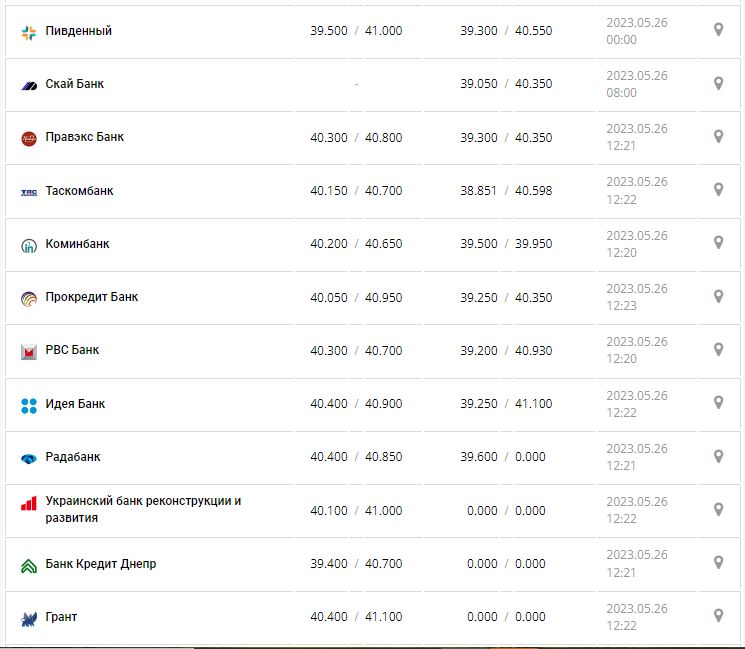Click the Идея Банк location pin
Viewport: 745px width, 649px height.
718,403
